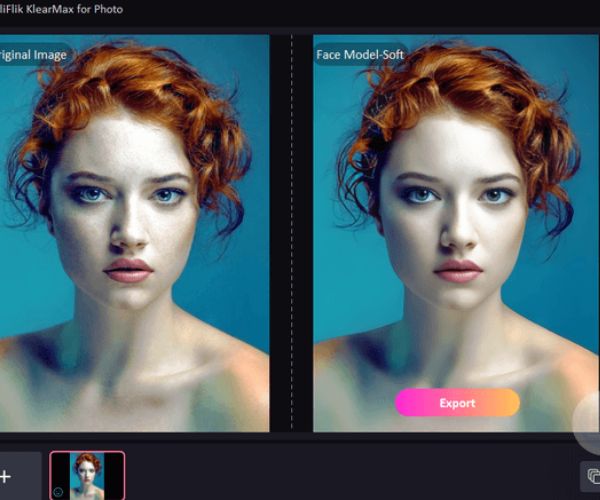
Task: Click the Face Model-Soft label
Action: click(360, 55)
